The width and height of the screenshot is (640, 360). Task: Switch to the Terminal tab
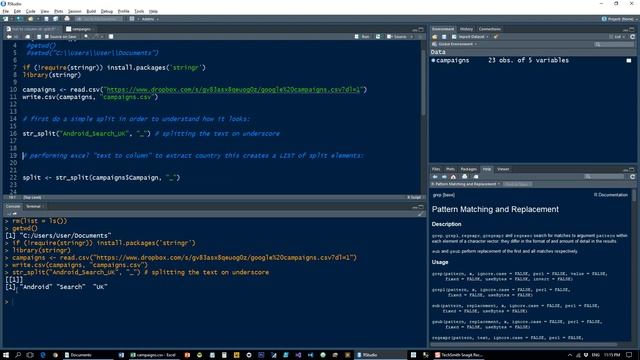tap(33, 207)
